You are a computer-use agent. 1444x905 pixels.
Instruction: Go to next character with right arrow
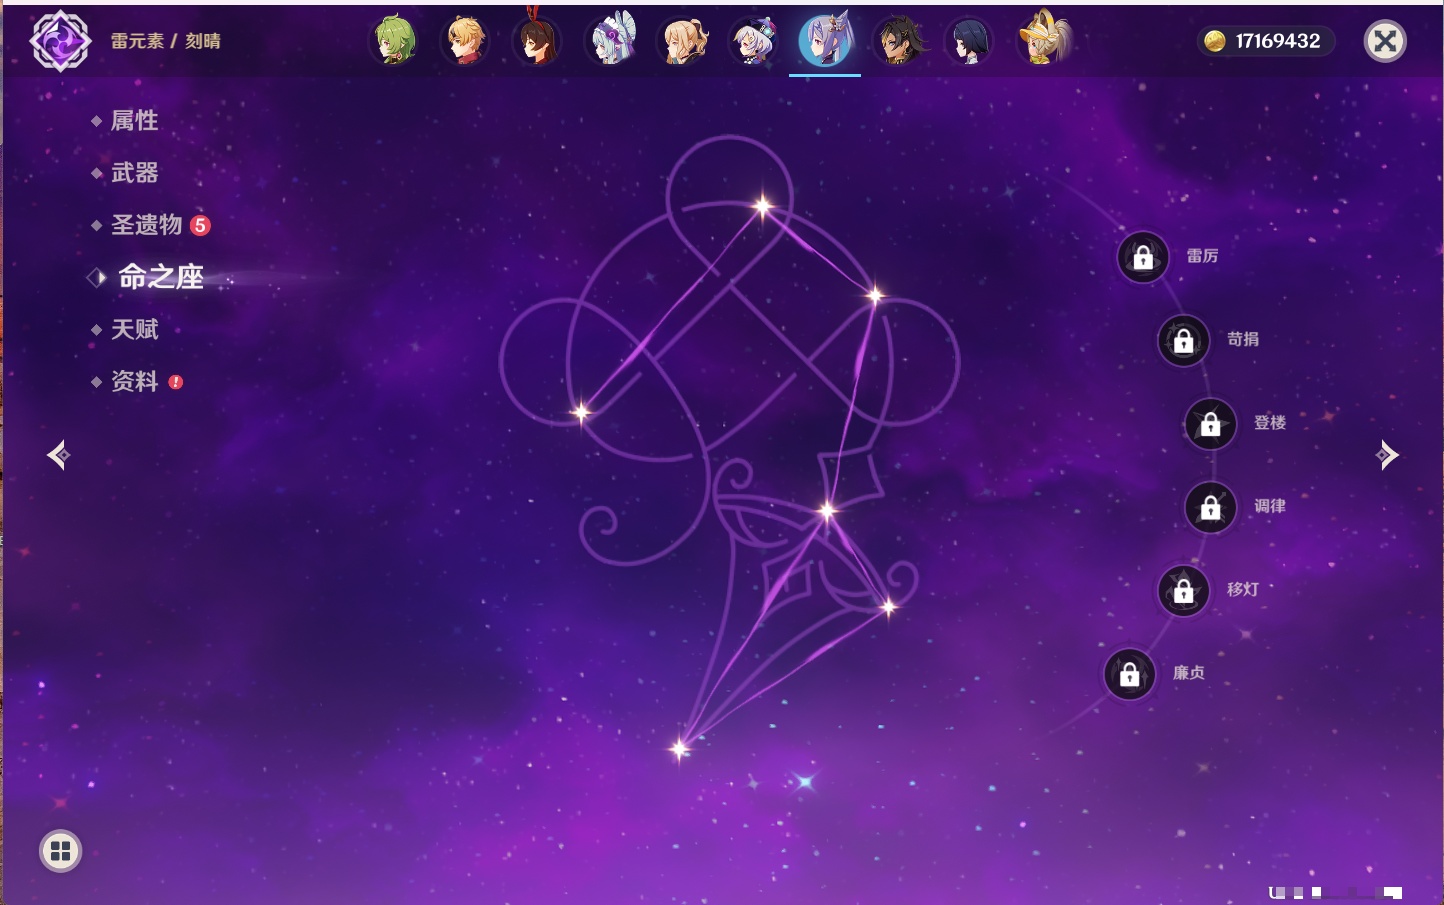click(1387, 455)
